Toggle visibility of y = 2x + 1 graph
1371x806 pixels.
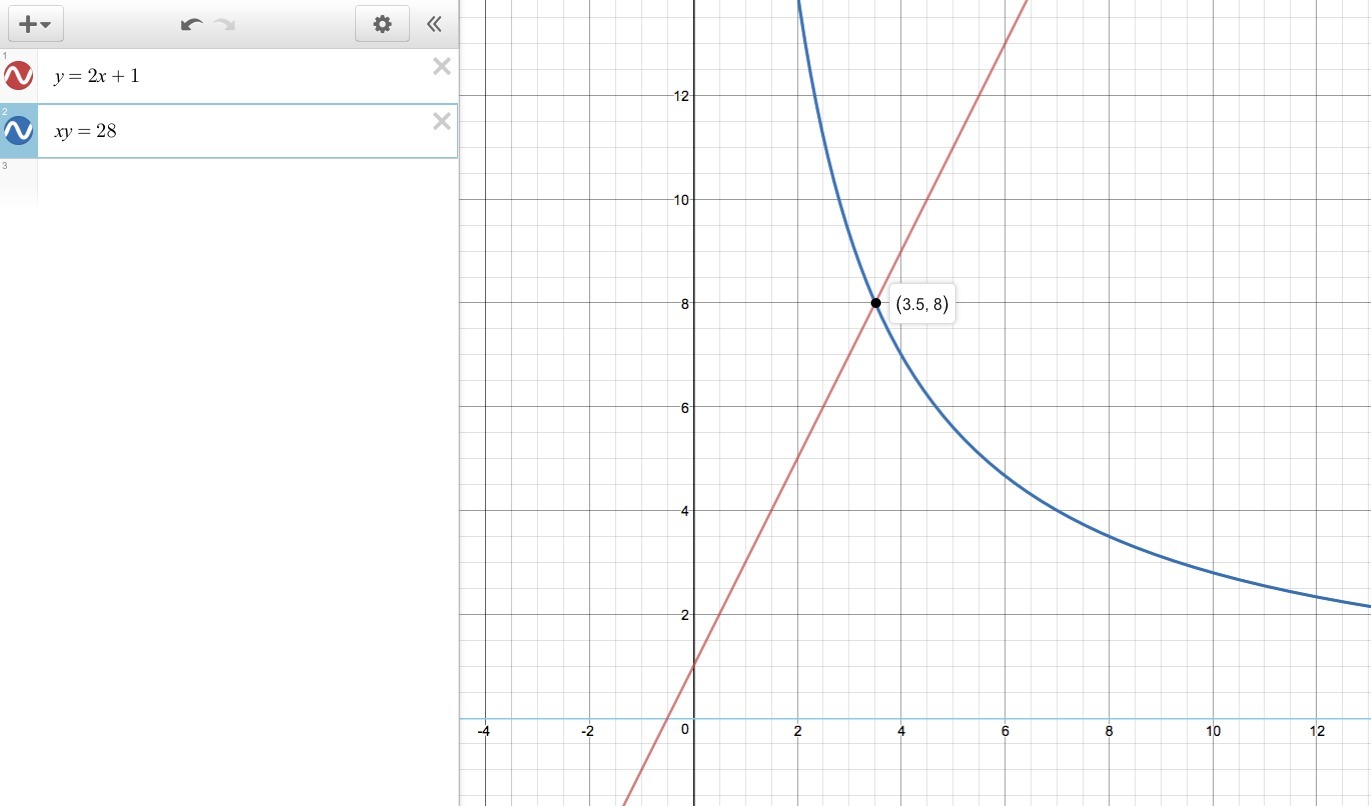(18, 75)
